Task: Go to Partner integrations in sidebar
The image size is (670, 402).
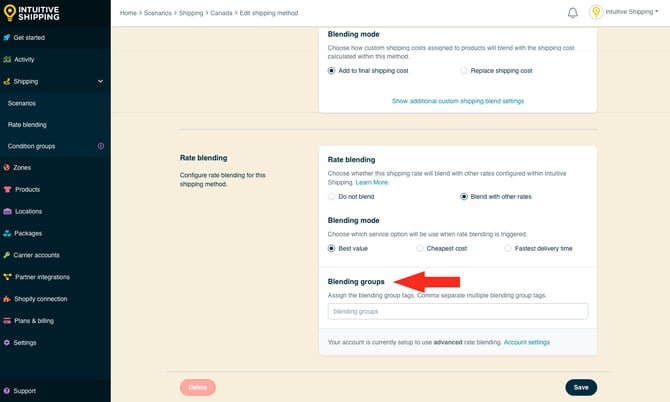Action: pyautogui.click(x=42, y=277)
